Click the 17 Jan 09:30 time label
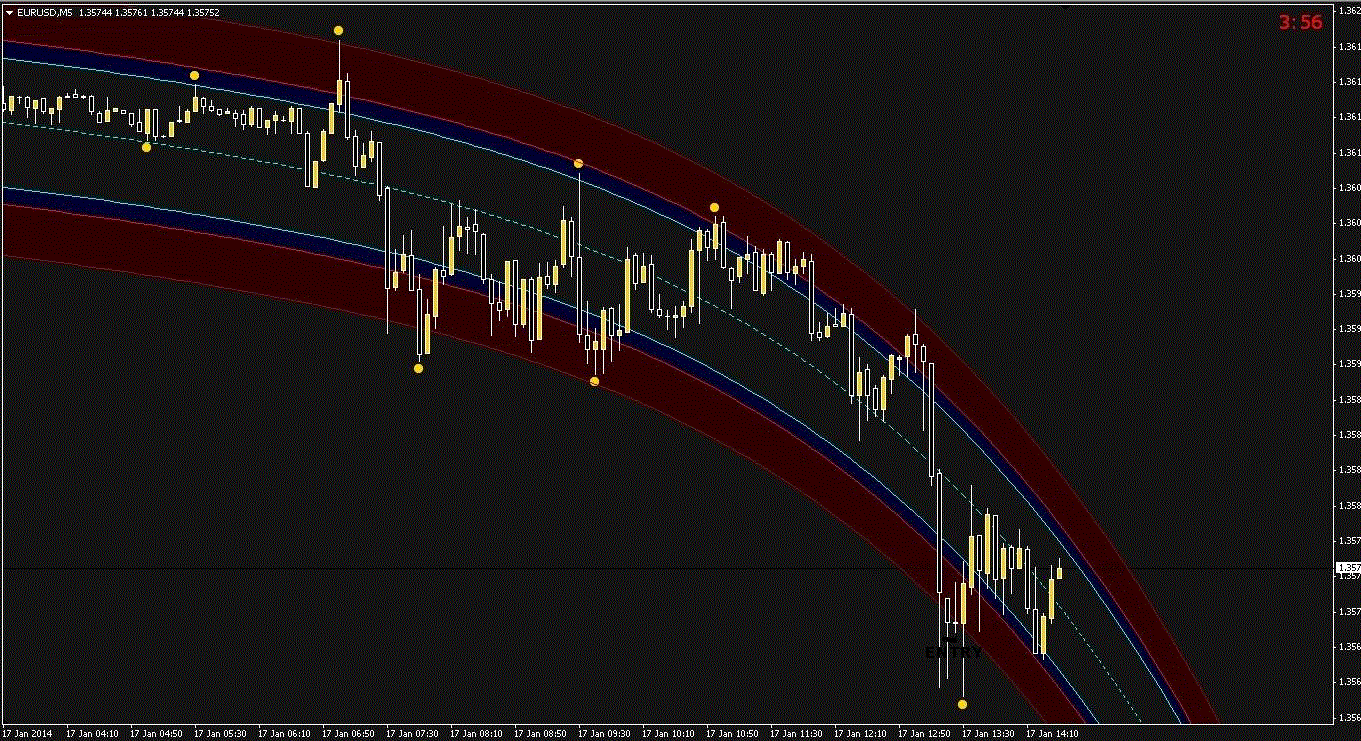 pyautogui.click(x=604, y=733)
